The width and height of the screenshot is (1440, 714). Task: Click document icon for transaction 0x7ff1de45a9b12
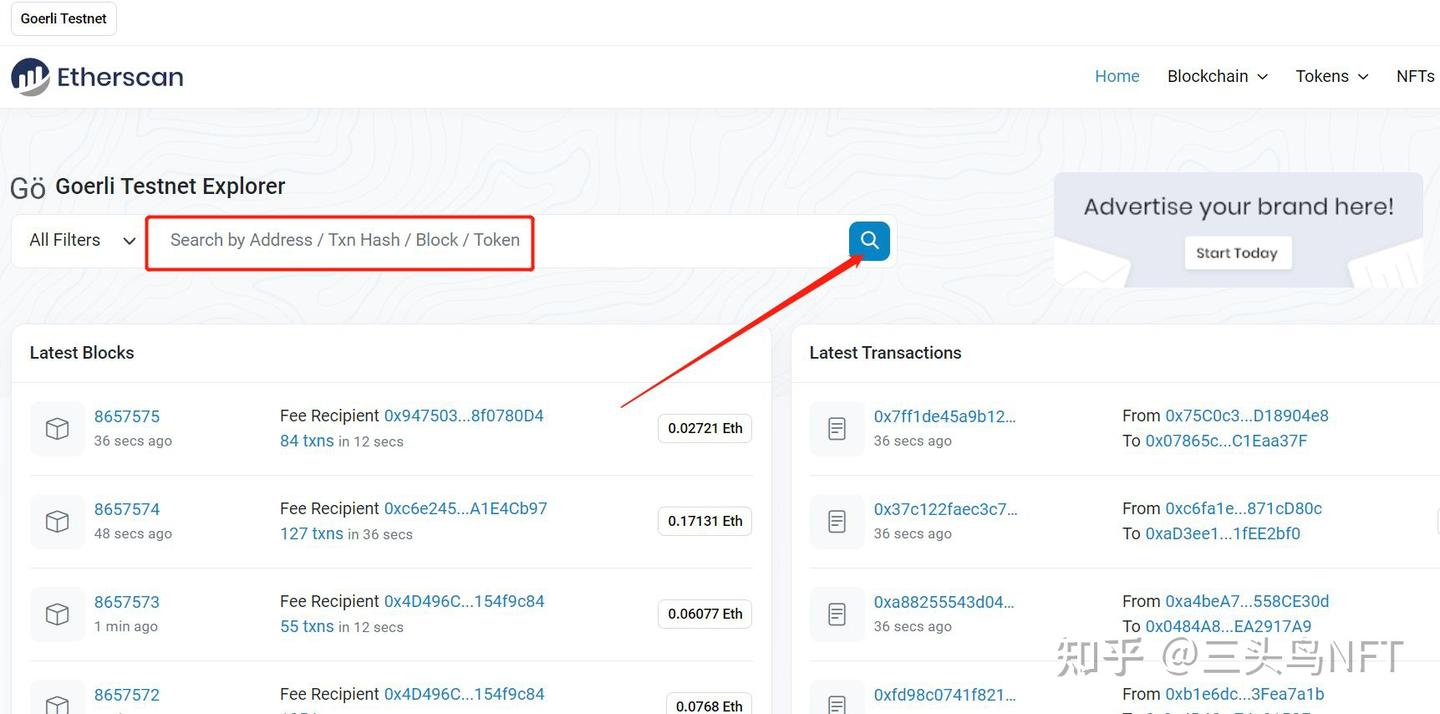837,428
